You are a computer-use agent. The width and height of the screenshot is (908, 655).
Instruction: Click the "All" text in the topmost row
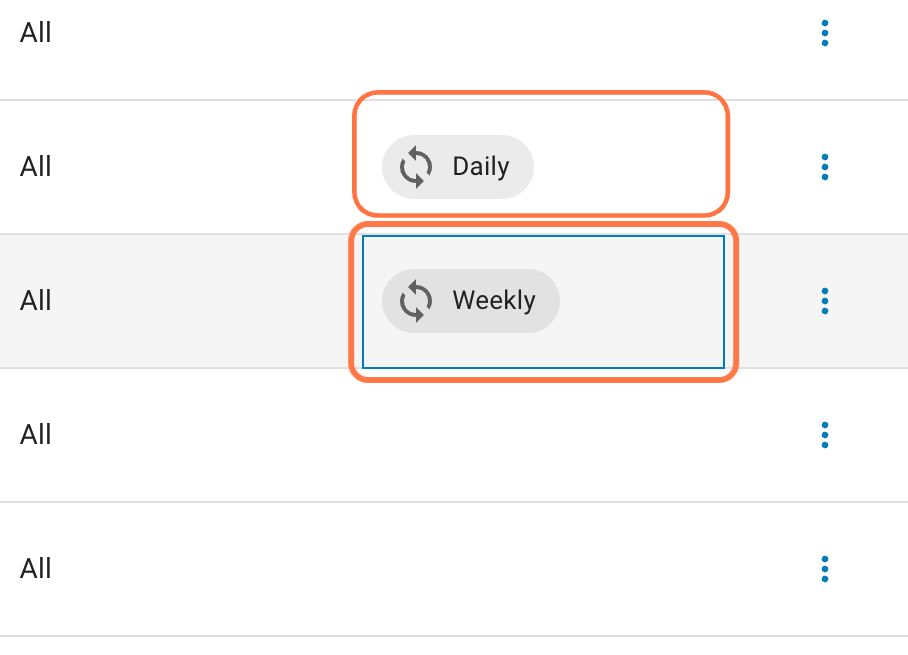click(36, 32)
